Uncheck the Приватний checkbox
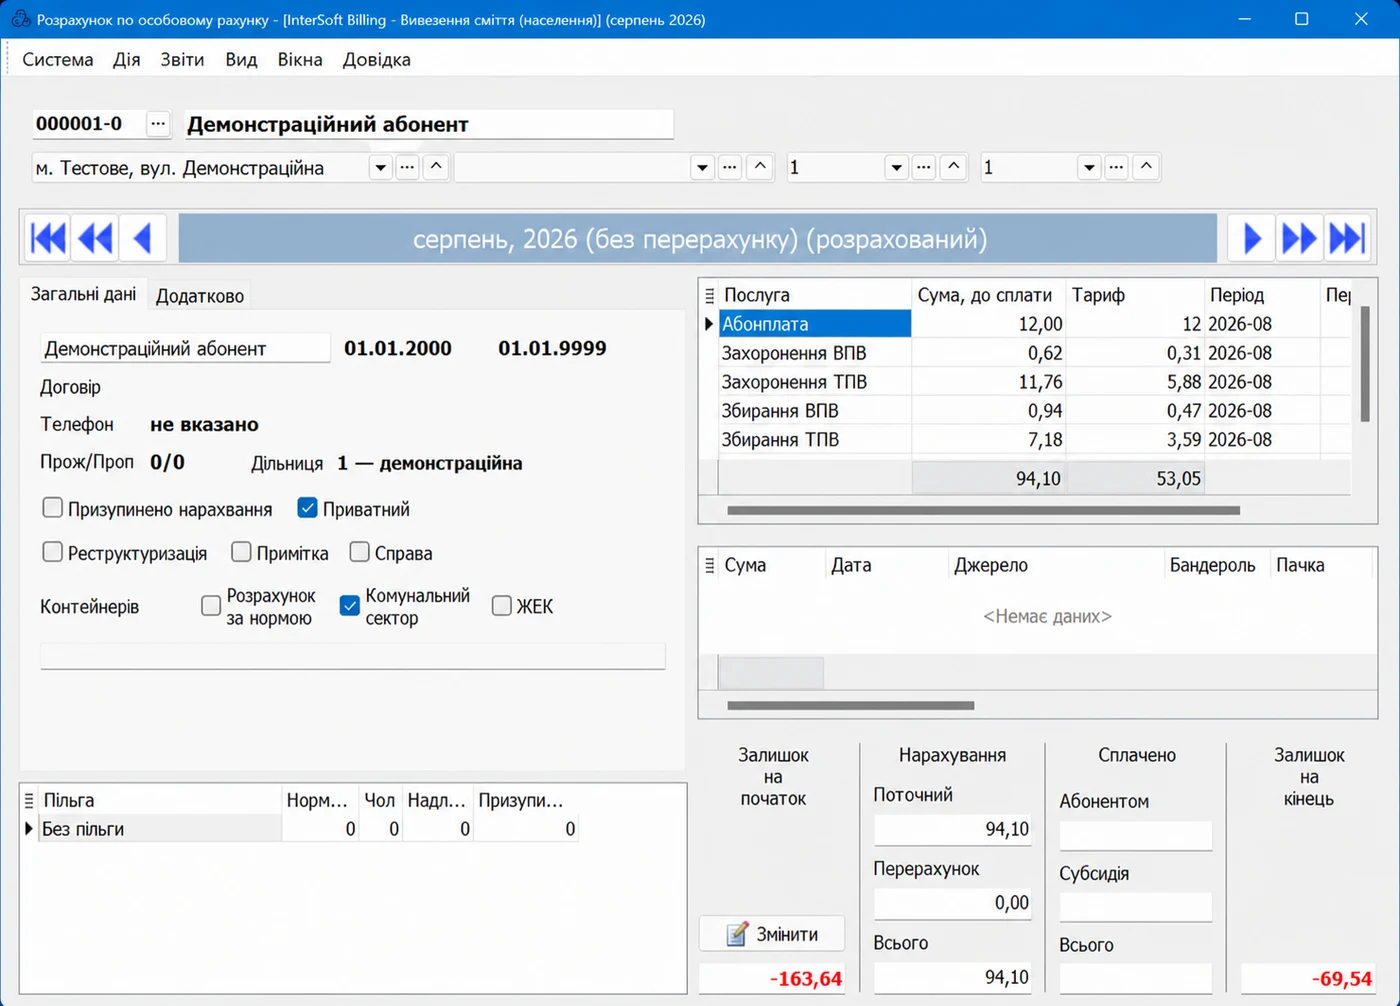 [308, 508]
